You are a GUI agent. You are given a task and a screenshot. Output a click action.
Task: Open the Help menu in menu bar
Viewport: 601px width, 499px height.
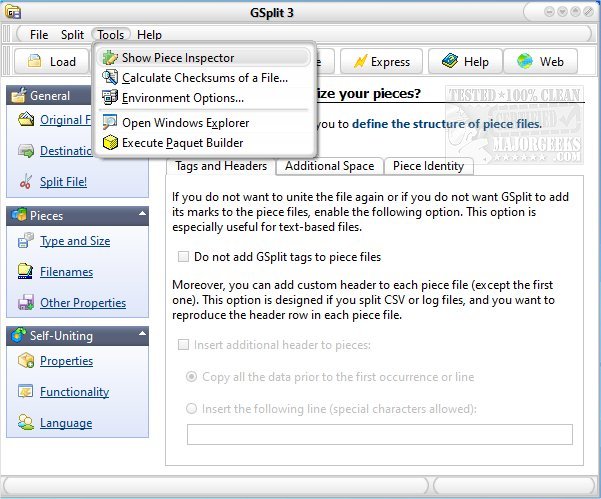[x=149, y=34]
